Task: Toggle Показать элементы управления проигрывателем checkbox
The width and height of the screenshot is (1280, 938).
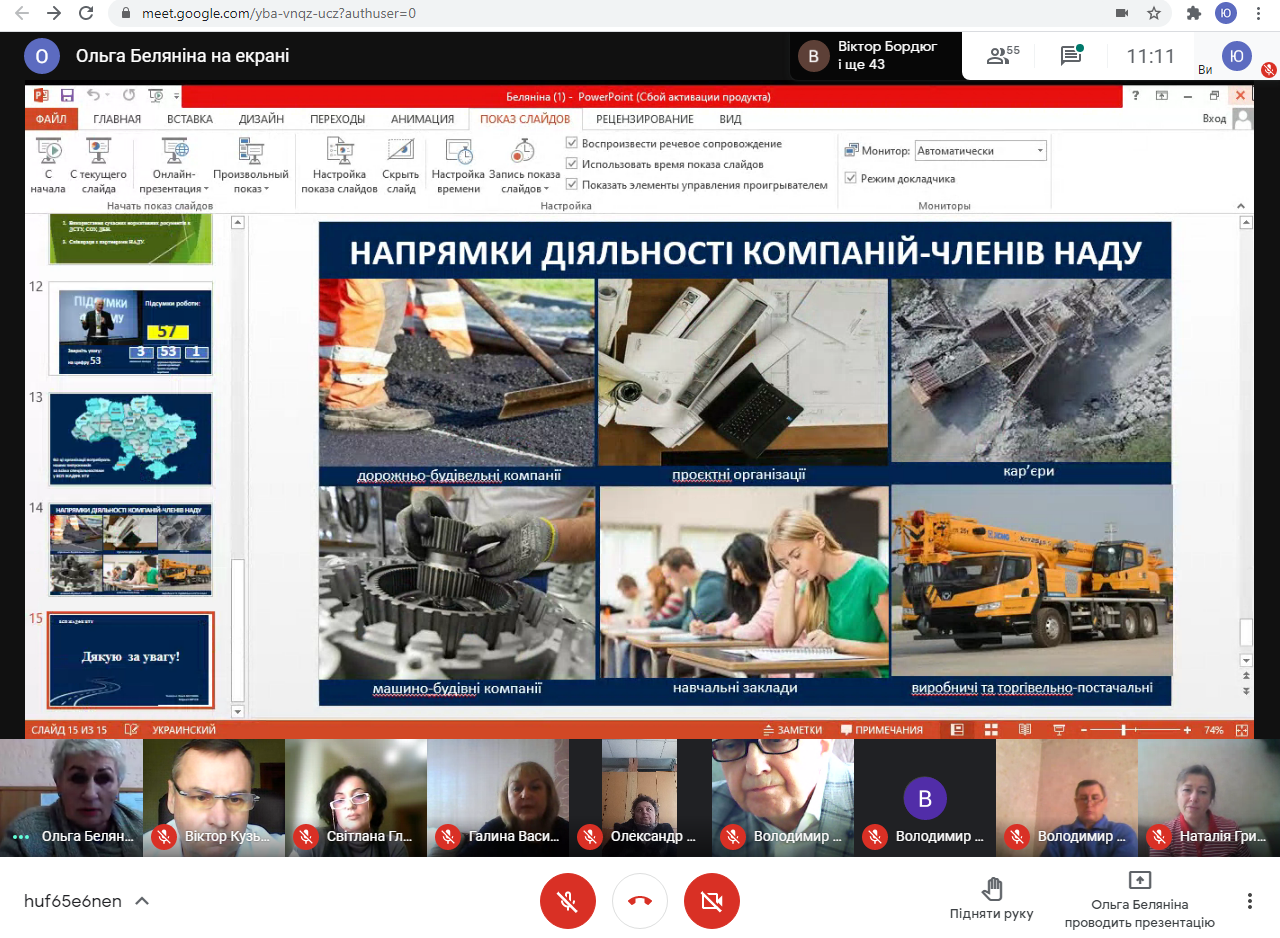Action: 572,185
